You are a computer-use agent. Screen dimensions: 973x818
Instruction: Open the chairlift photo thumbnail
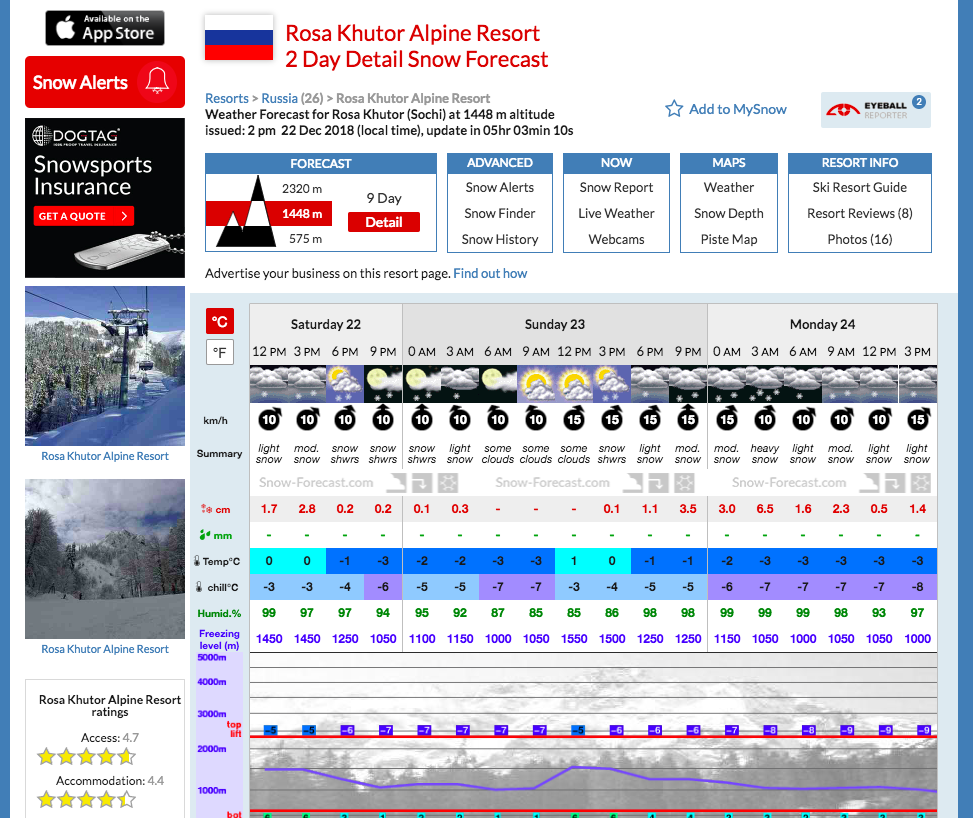pyautogui.click(x=105, y=366)
